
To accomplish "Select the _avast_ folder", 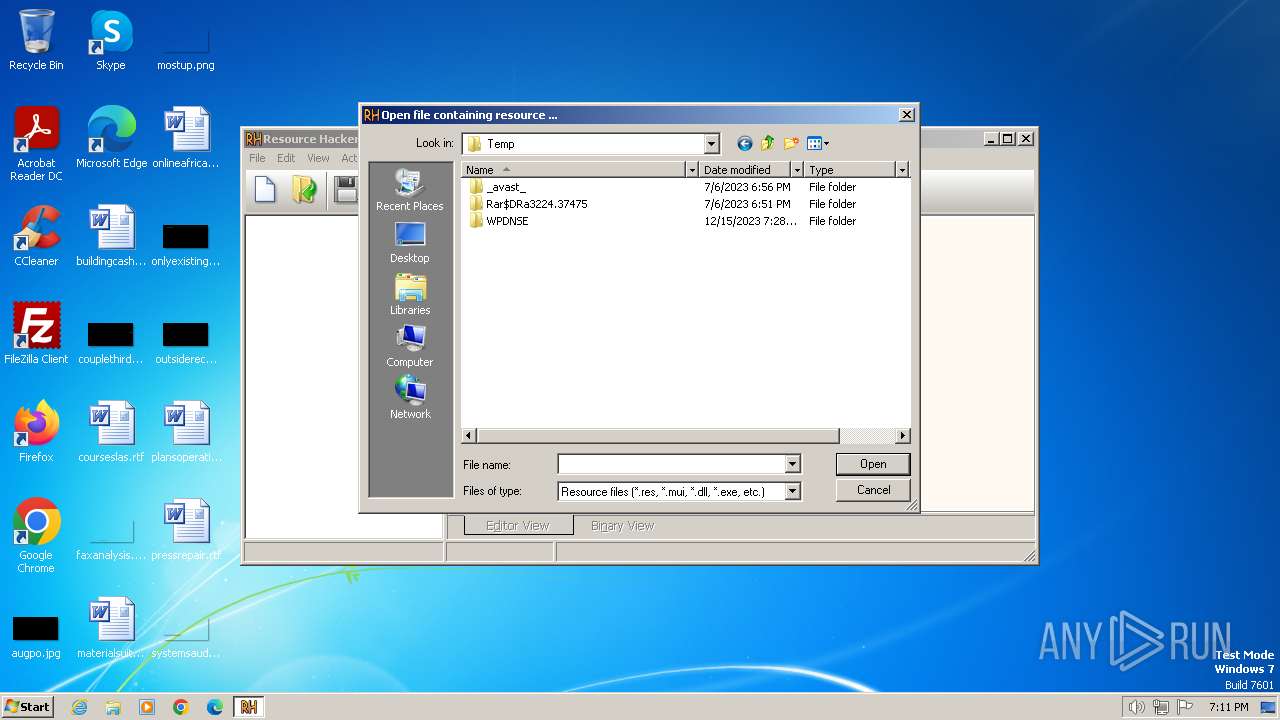I will pos(505,187).
